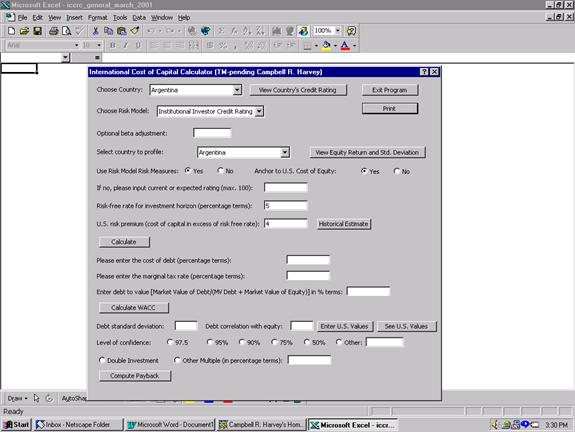The height and width of the screenshot is (432, 575).
Task: Open the font size dropdown
Action: 99,45
